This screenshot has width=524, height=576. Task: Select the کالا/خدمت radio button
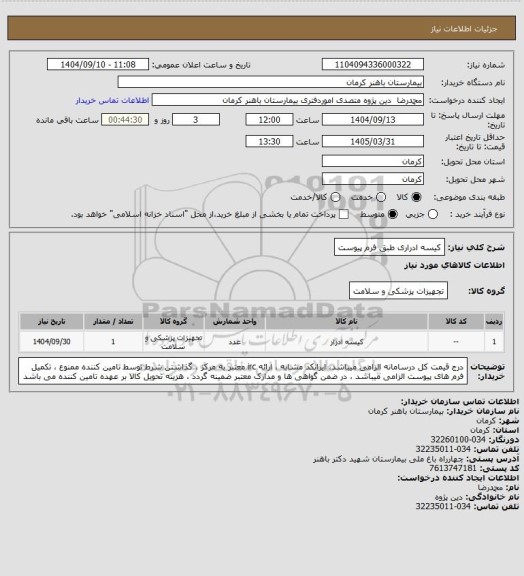335,197
